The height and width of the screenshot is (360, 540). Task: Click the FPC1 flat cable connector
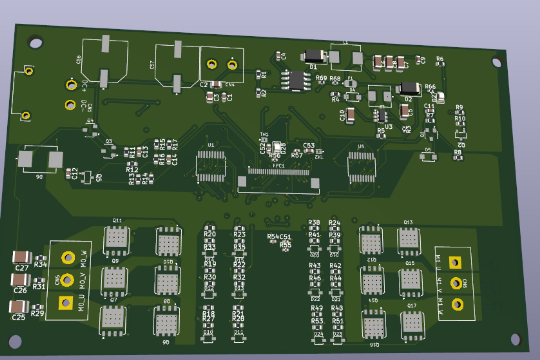click(x=279, y=179)
